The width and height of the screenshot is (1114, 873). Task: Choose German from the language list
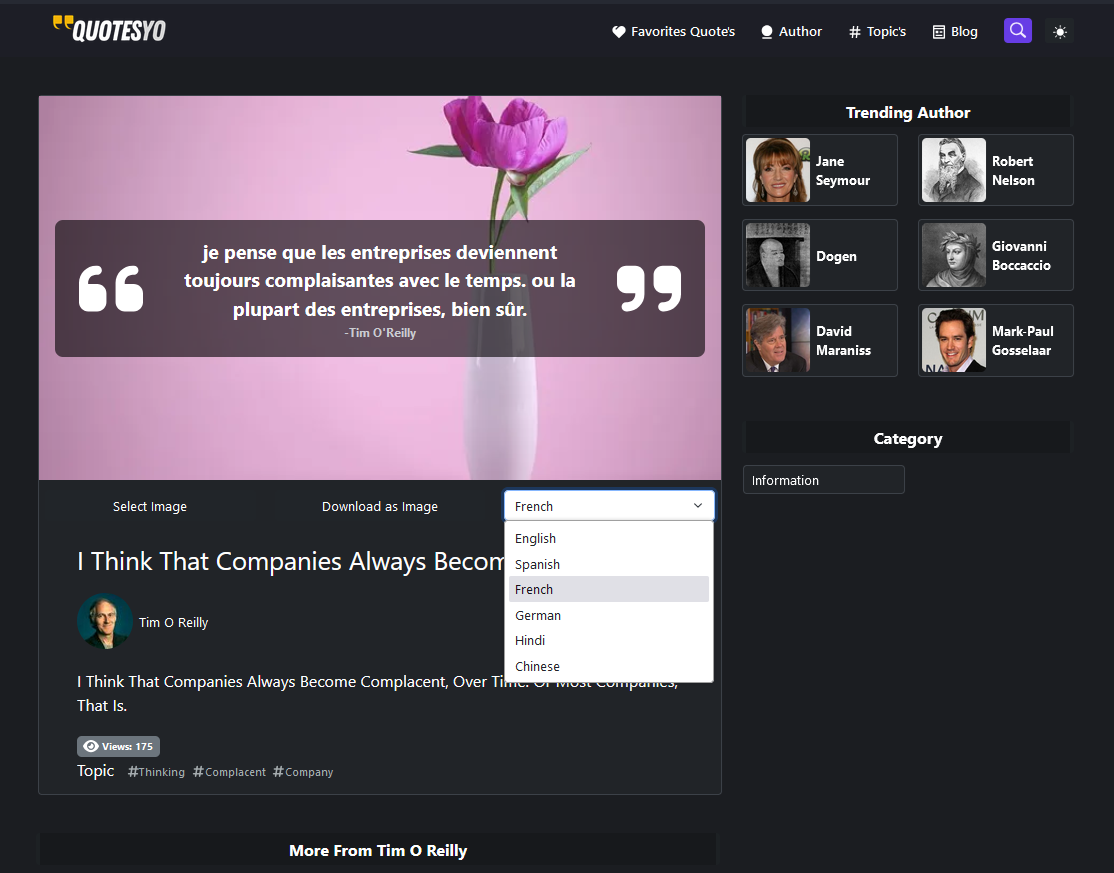[609, 615]
